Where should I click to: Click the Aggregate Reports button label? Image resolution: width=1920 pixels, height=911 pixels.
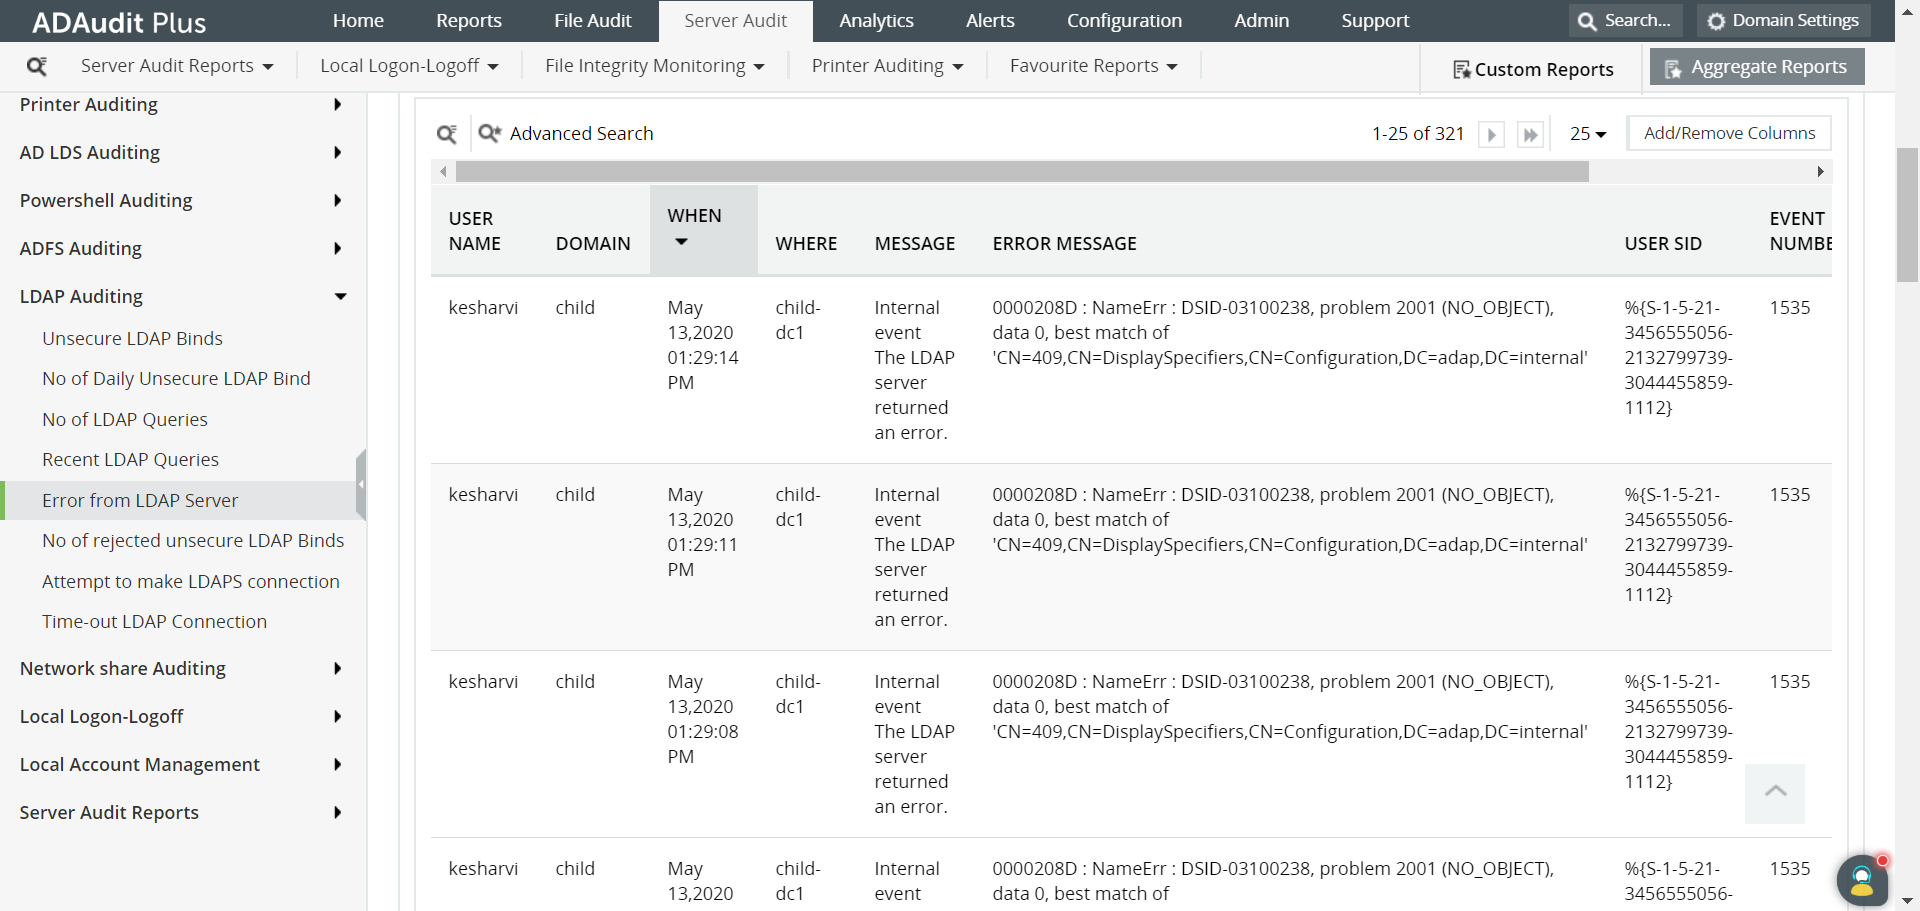[1769, 67]
